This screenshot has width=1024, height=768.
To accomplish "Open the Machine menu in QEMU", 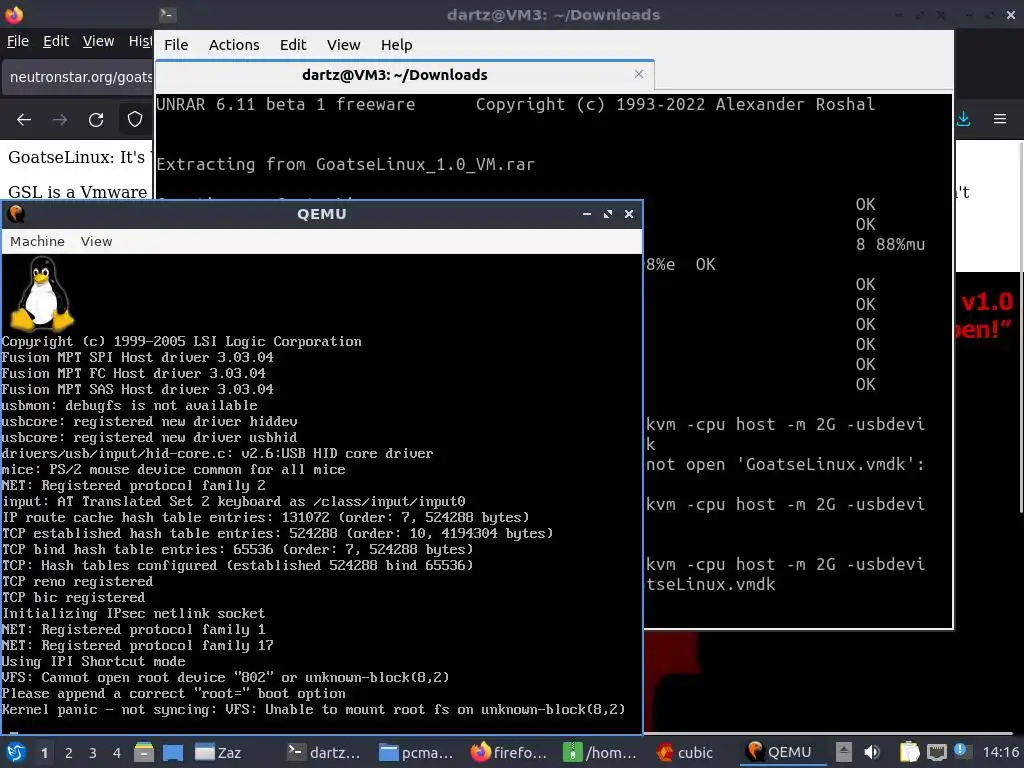I will coord(37,241).
